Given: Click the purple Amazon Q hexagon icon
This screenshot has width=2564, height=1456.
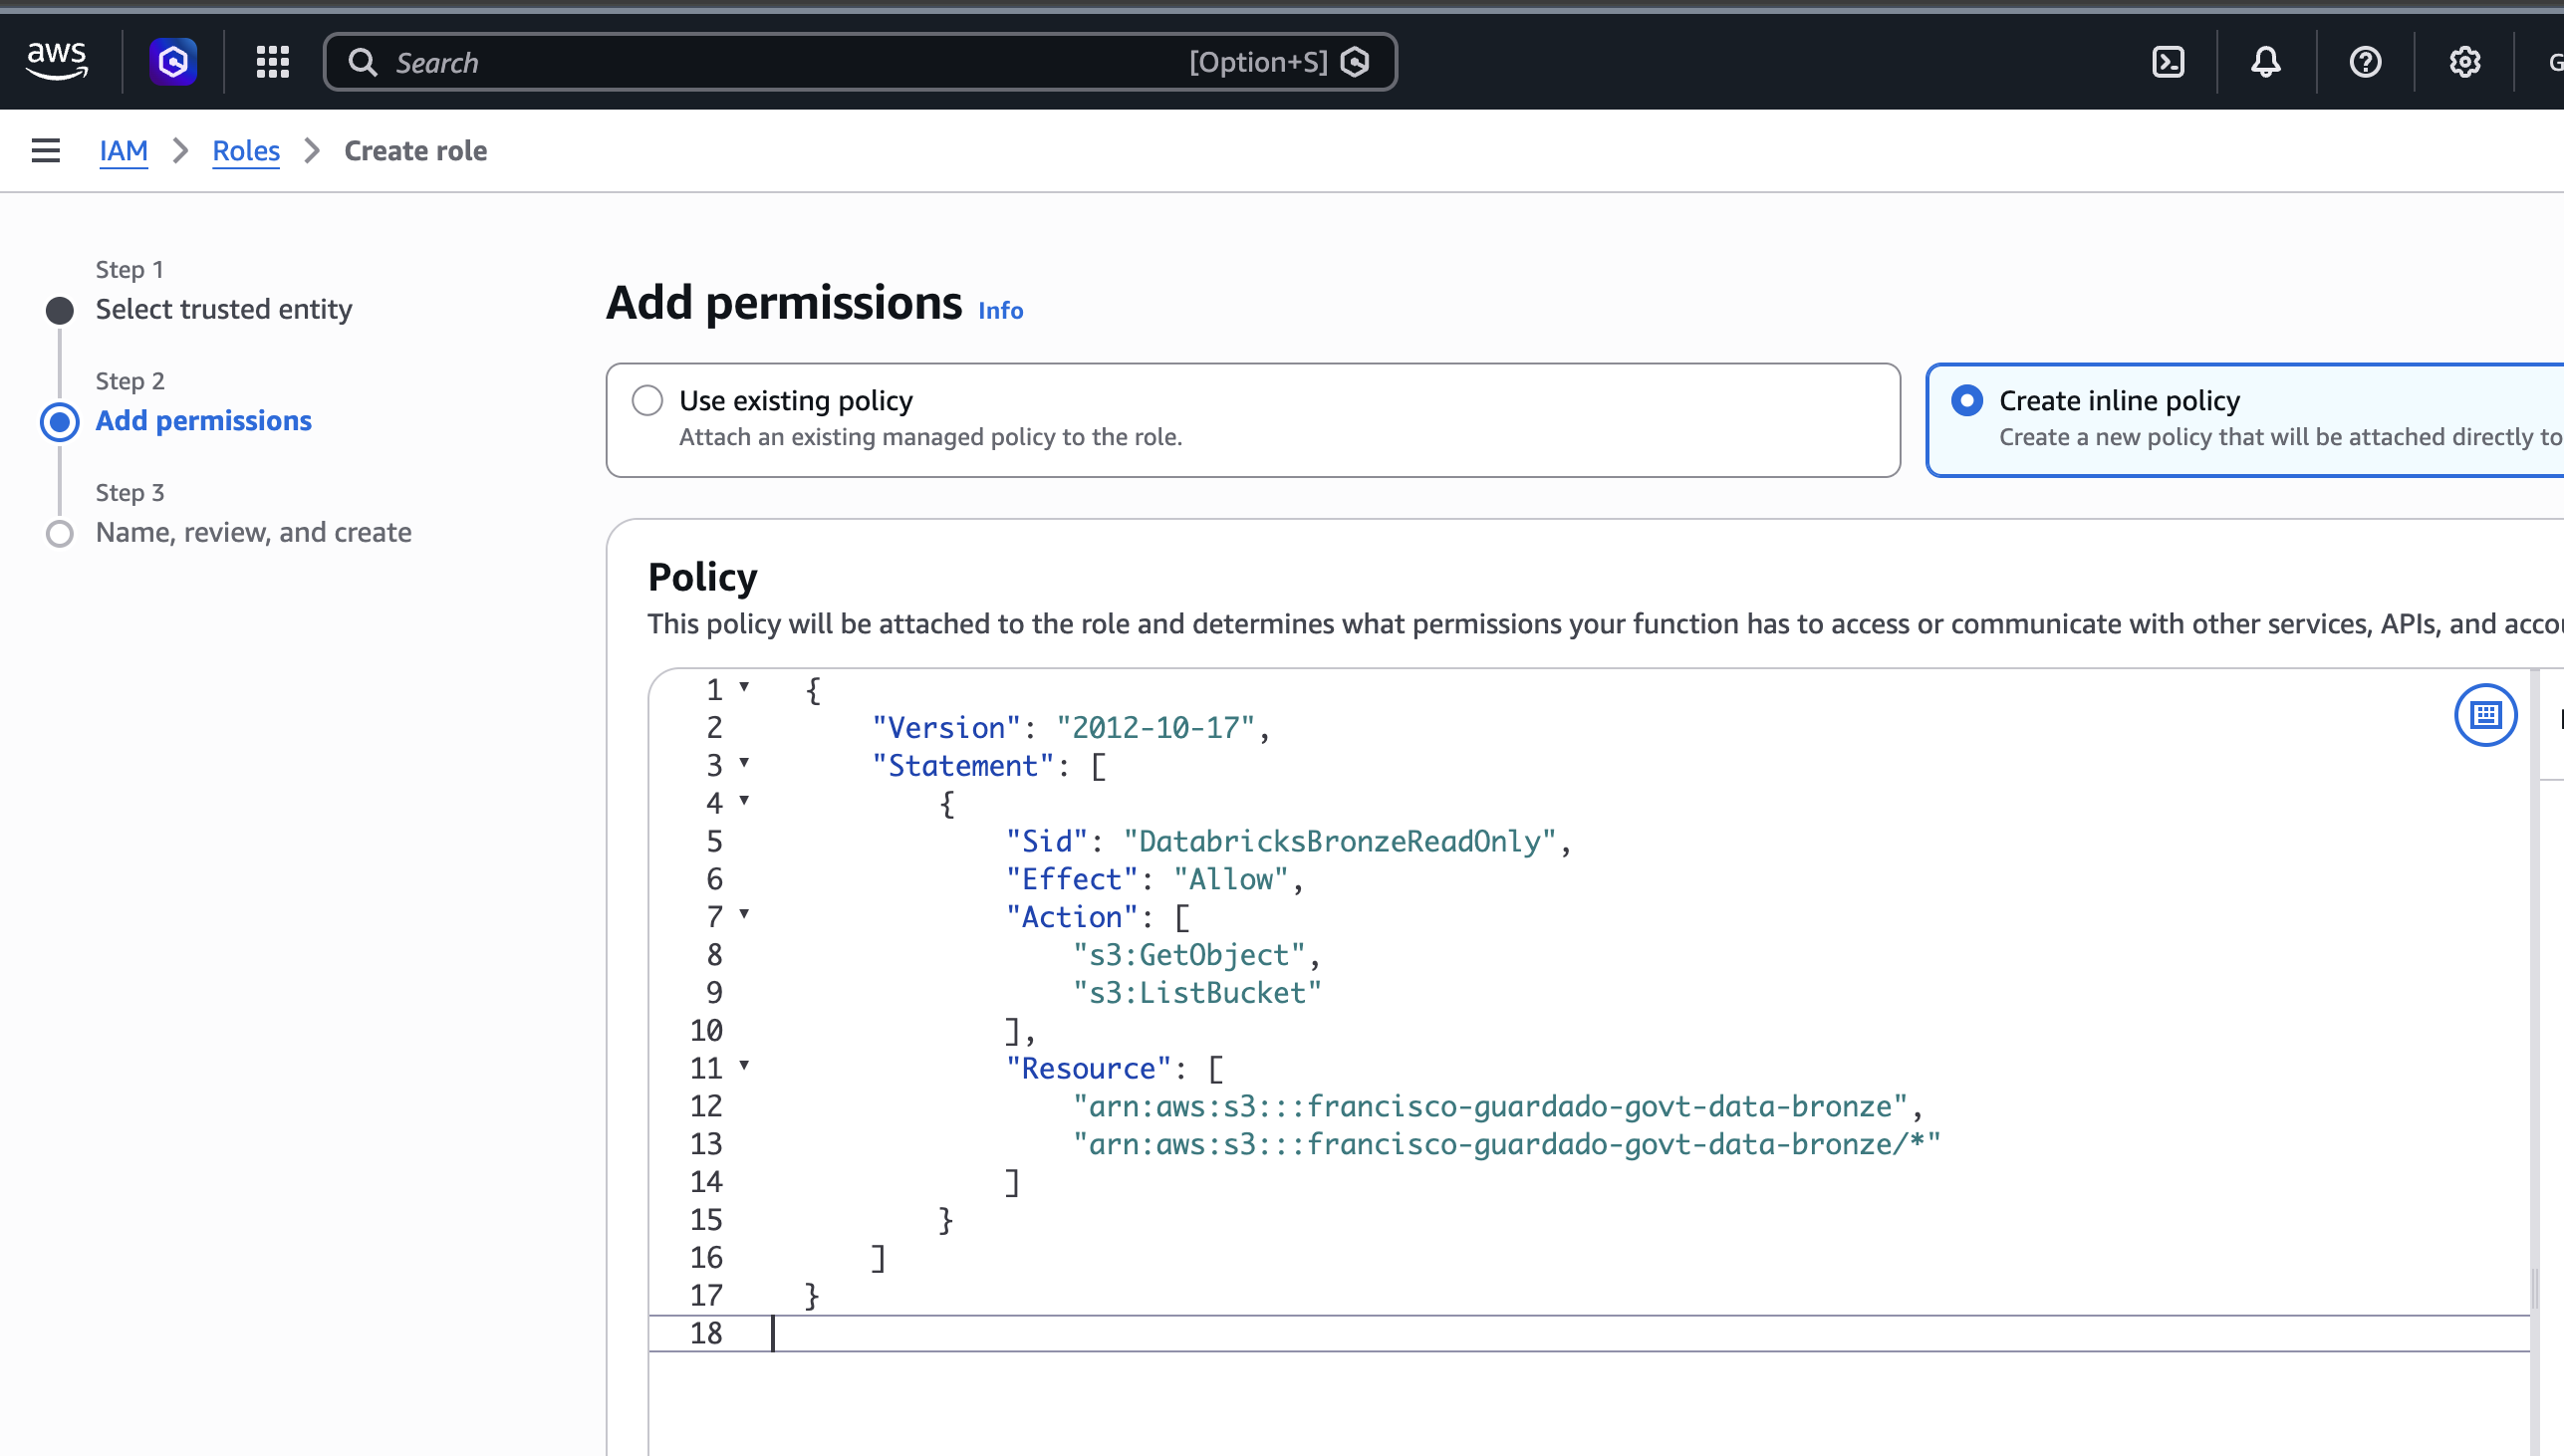Looking at the screenshot, I should pos(173,62).
